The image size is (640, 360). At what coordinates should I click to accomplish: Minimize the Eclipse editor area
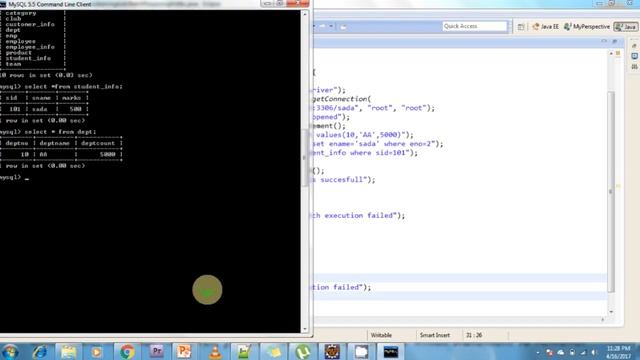tap(604, 41)
